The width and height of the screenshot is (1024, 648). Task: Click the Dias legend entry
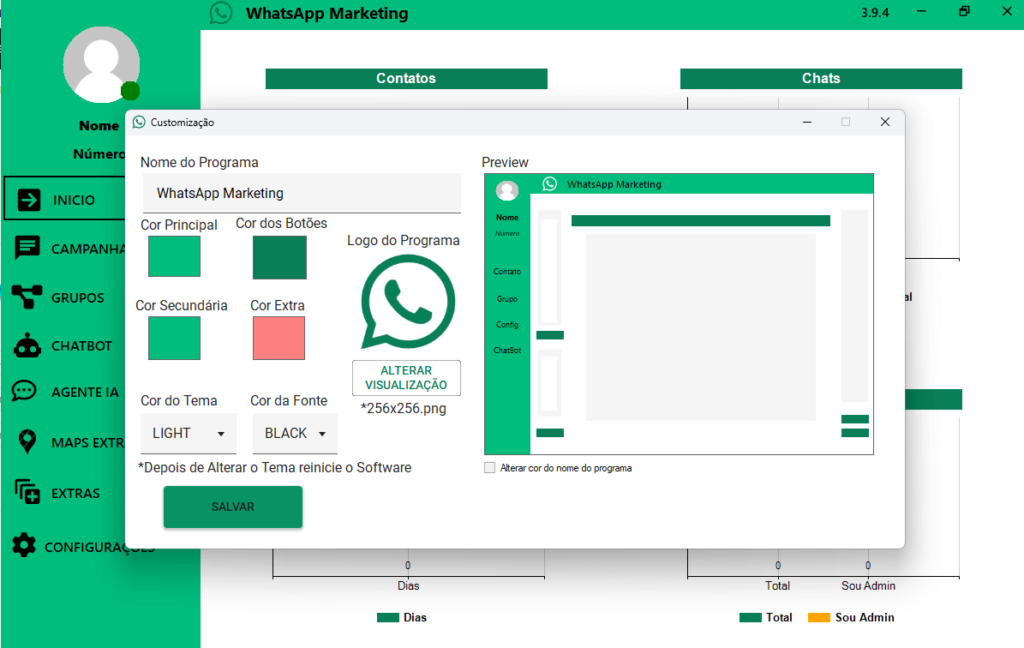[402, 617]
